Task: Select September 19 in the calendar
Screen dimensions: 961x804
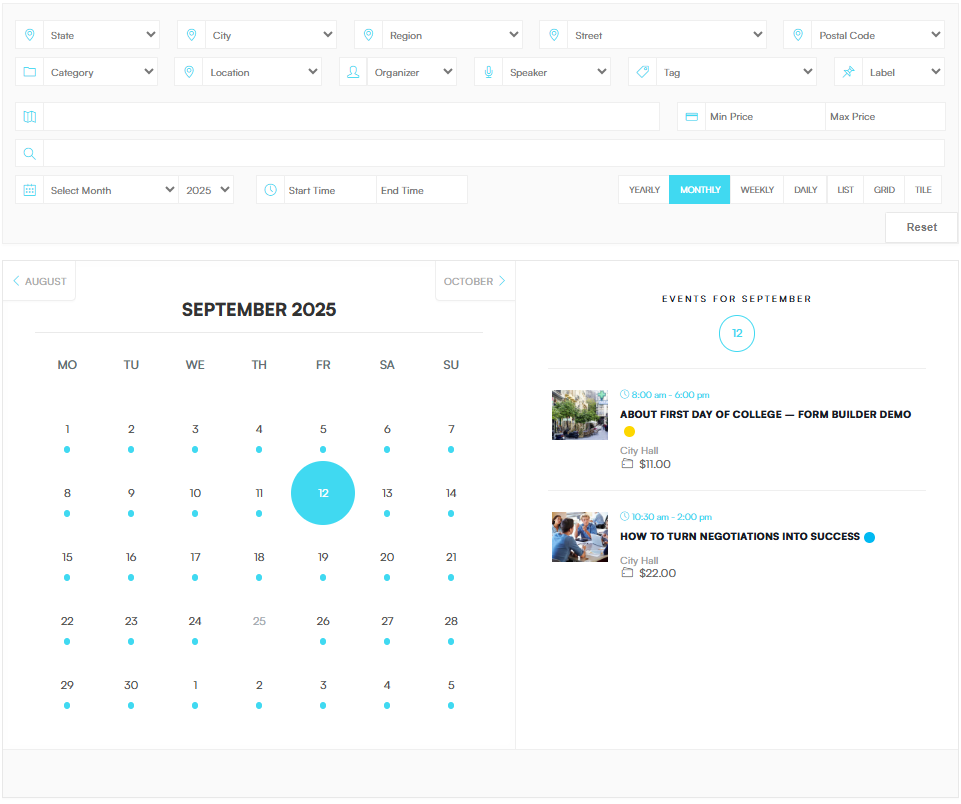Action: pos(323,558)
